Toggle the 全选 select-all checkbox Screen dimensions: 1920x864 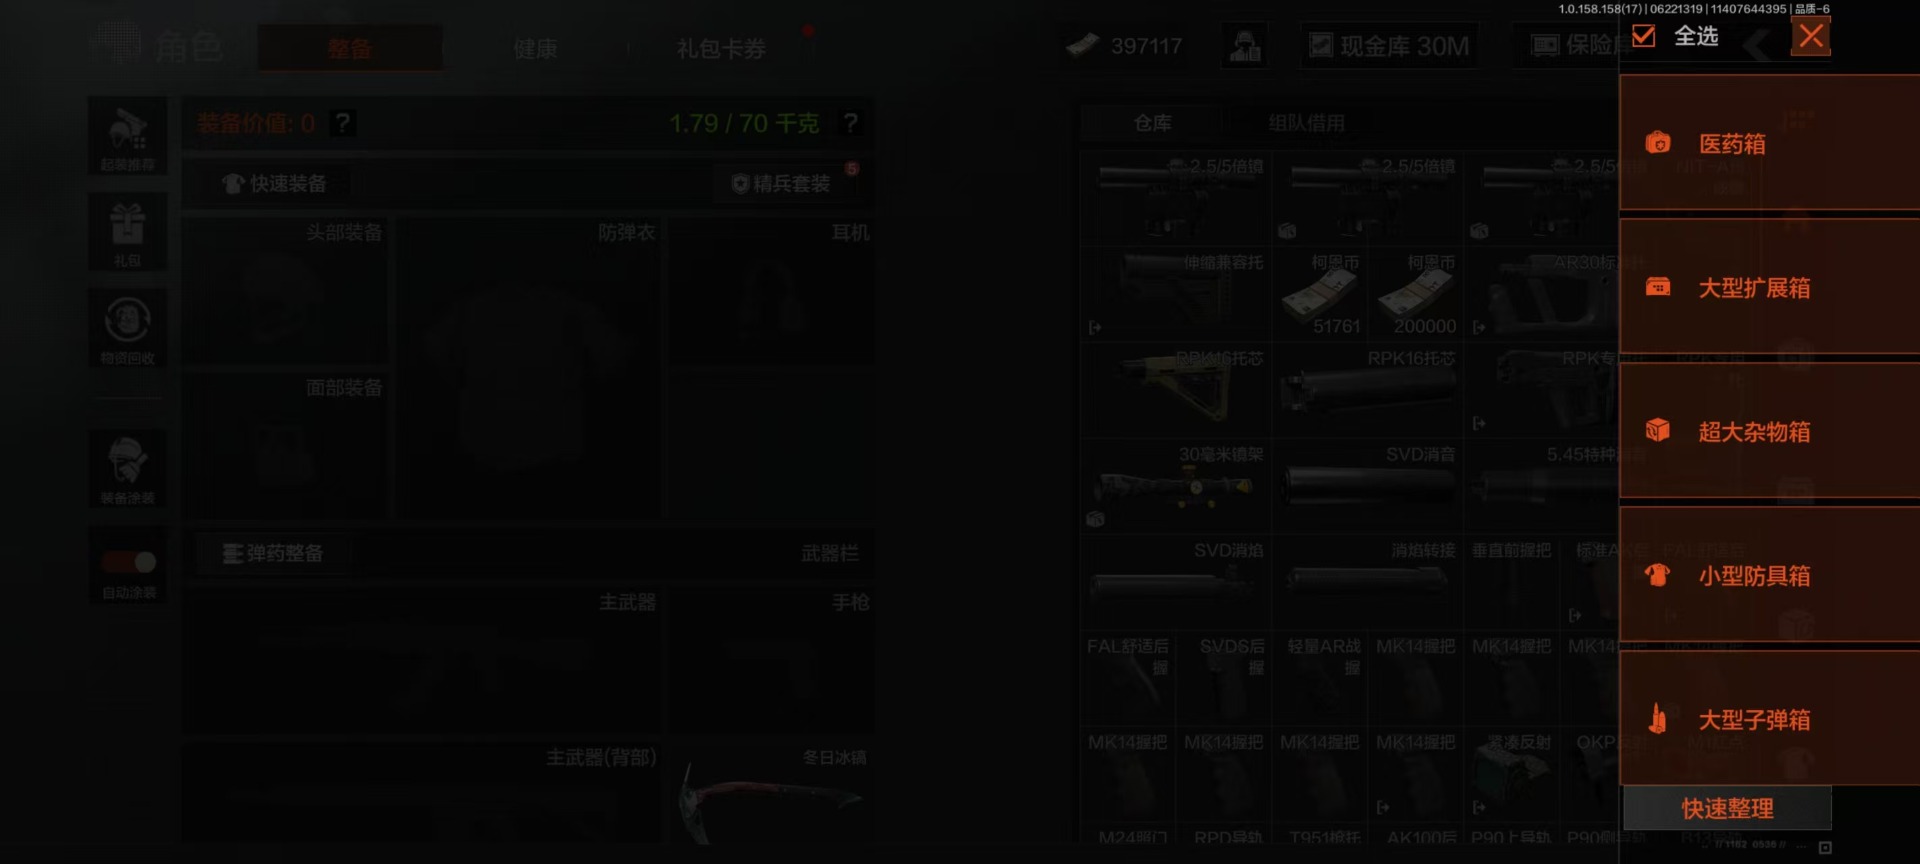[x=1643, y=37]
